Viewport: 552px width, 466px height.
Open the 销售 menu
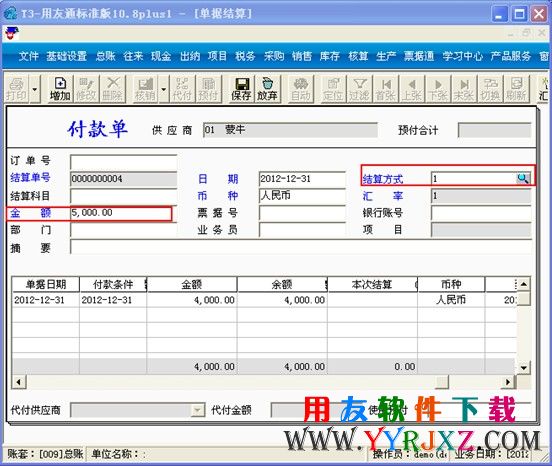point(302,56)
